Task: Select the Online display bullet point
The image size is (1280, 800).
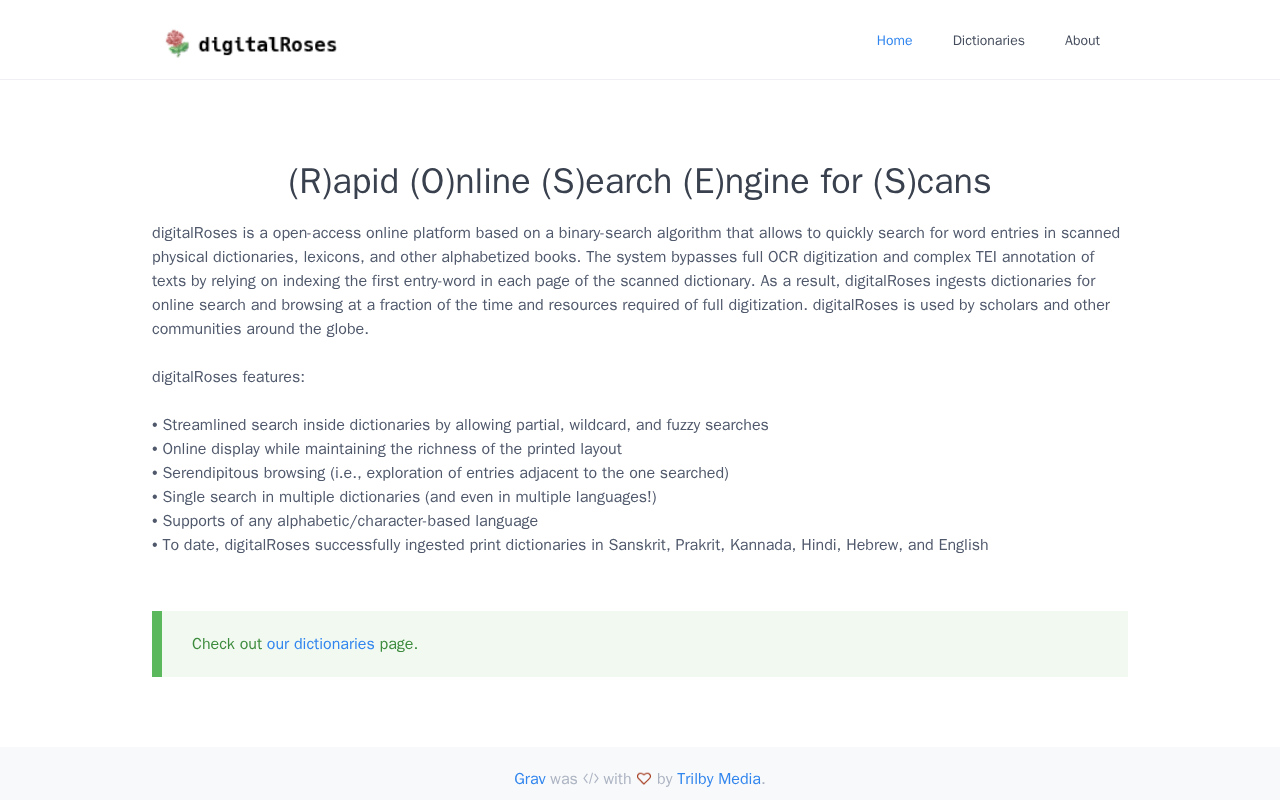Action: [x=387, y=449]
